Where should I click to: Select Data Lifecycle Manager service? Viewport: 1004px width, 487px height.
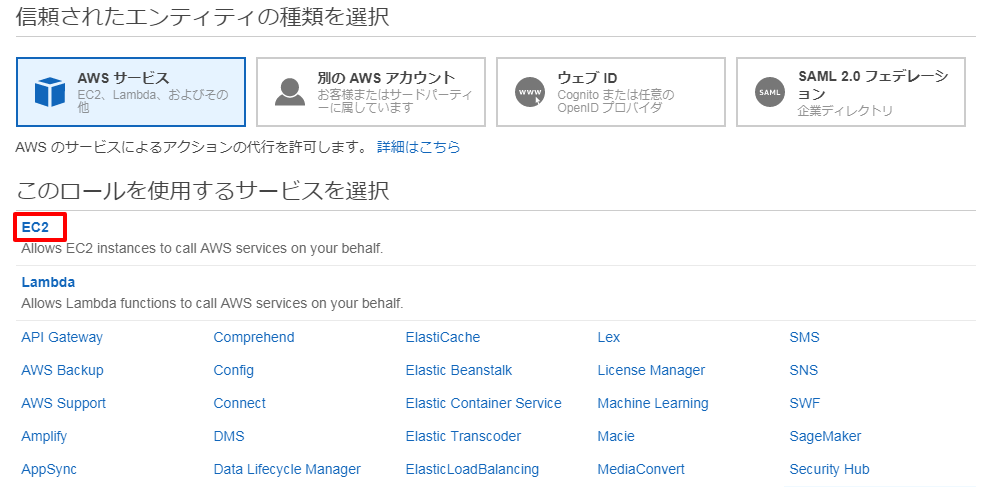[x=287, y=469]
